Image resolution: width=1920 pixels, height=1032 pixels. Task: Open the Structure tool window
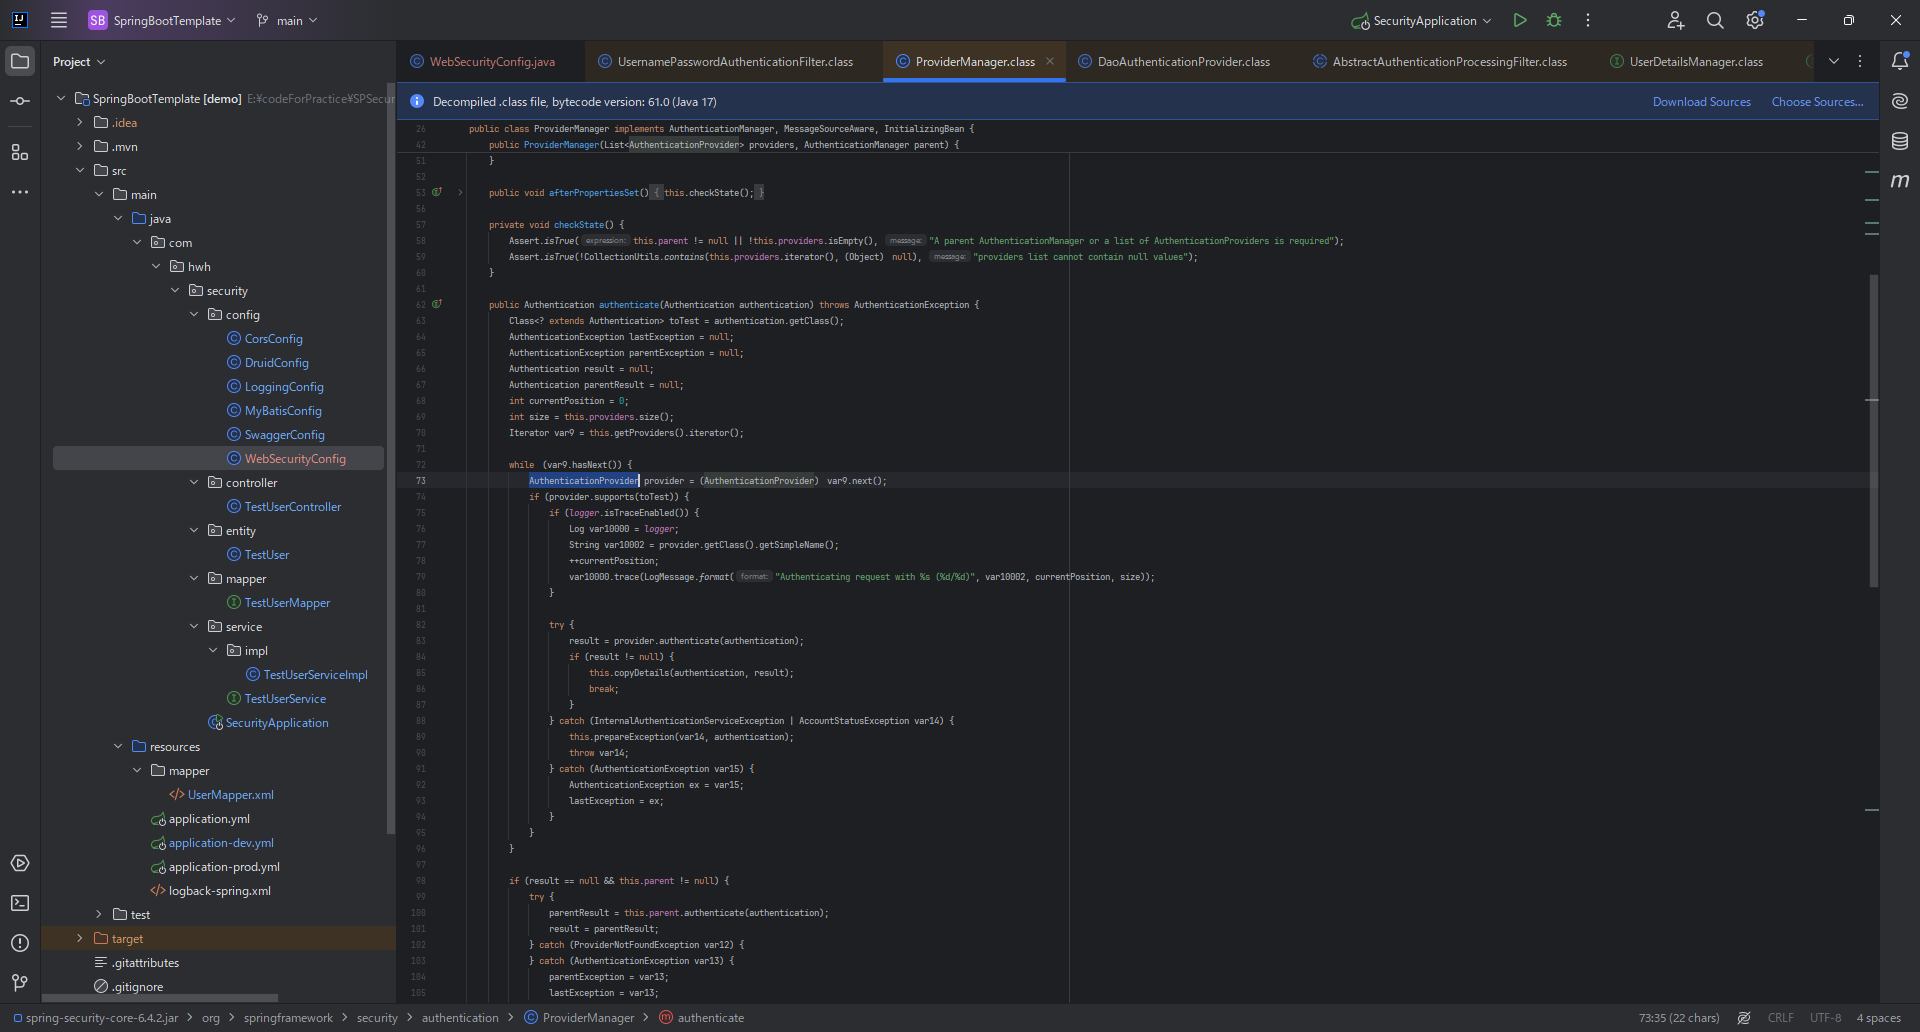coord(20,152)
